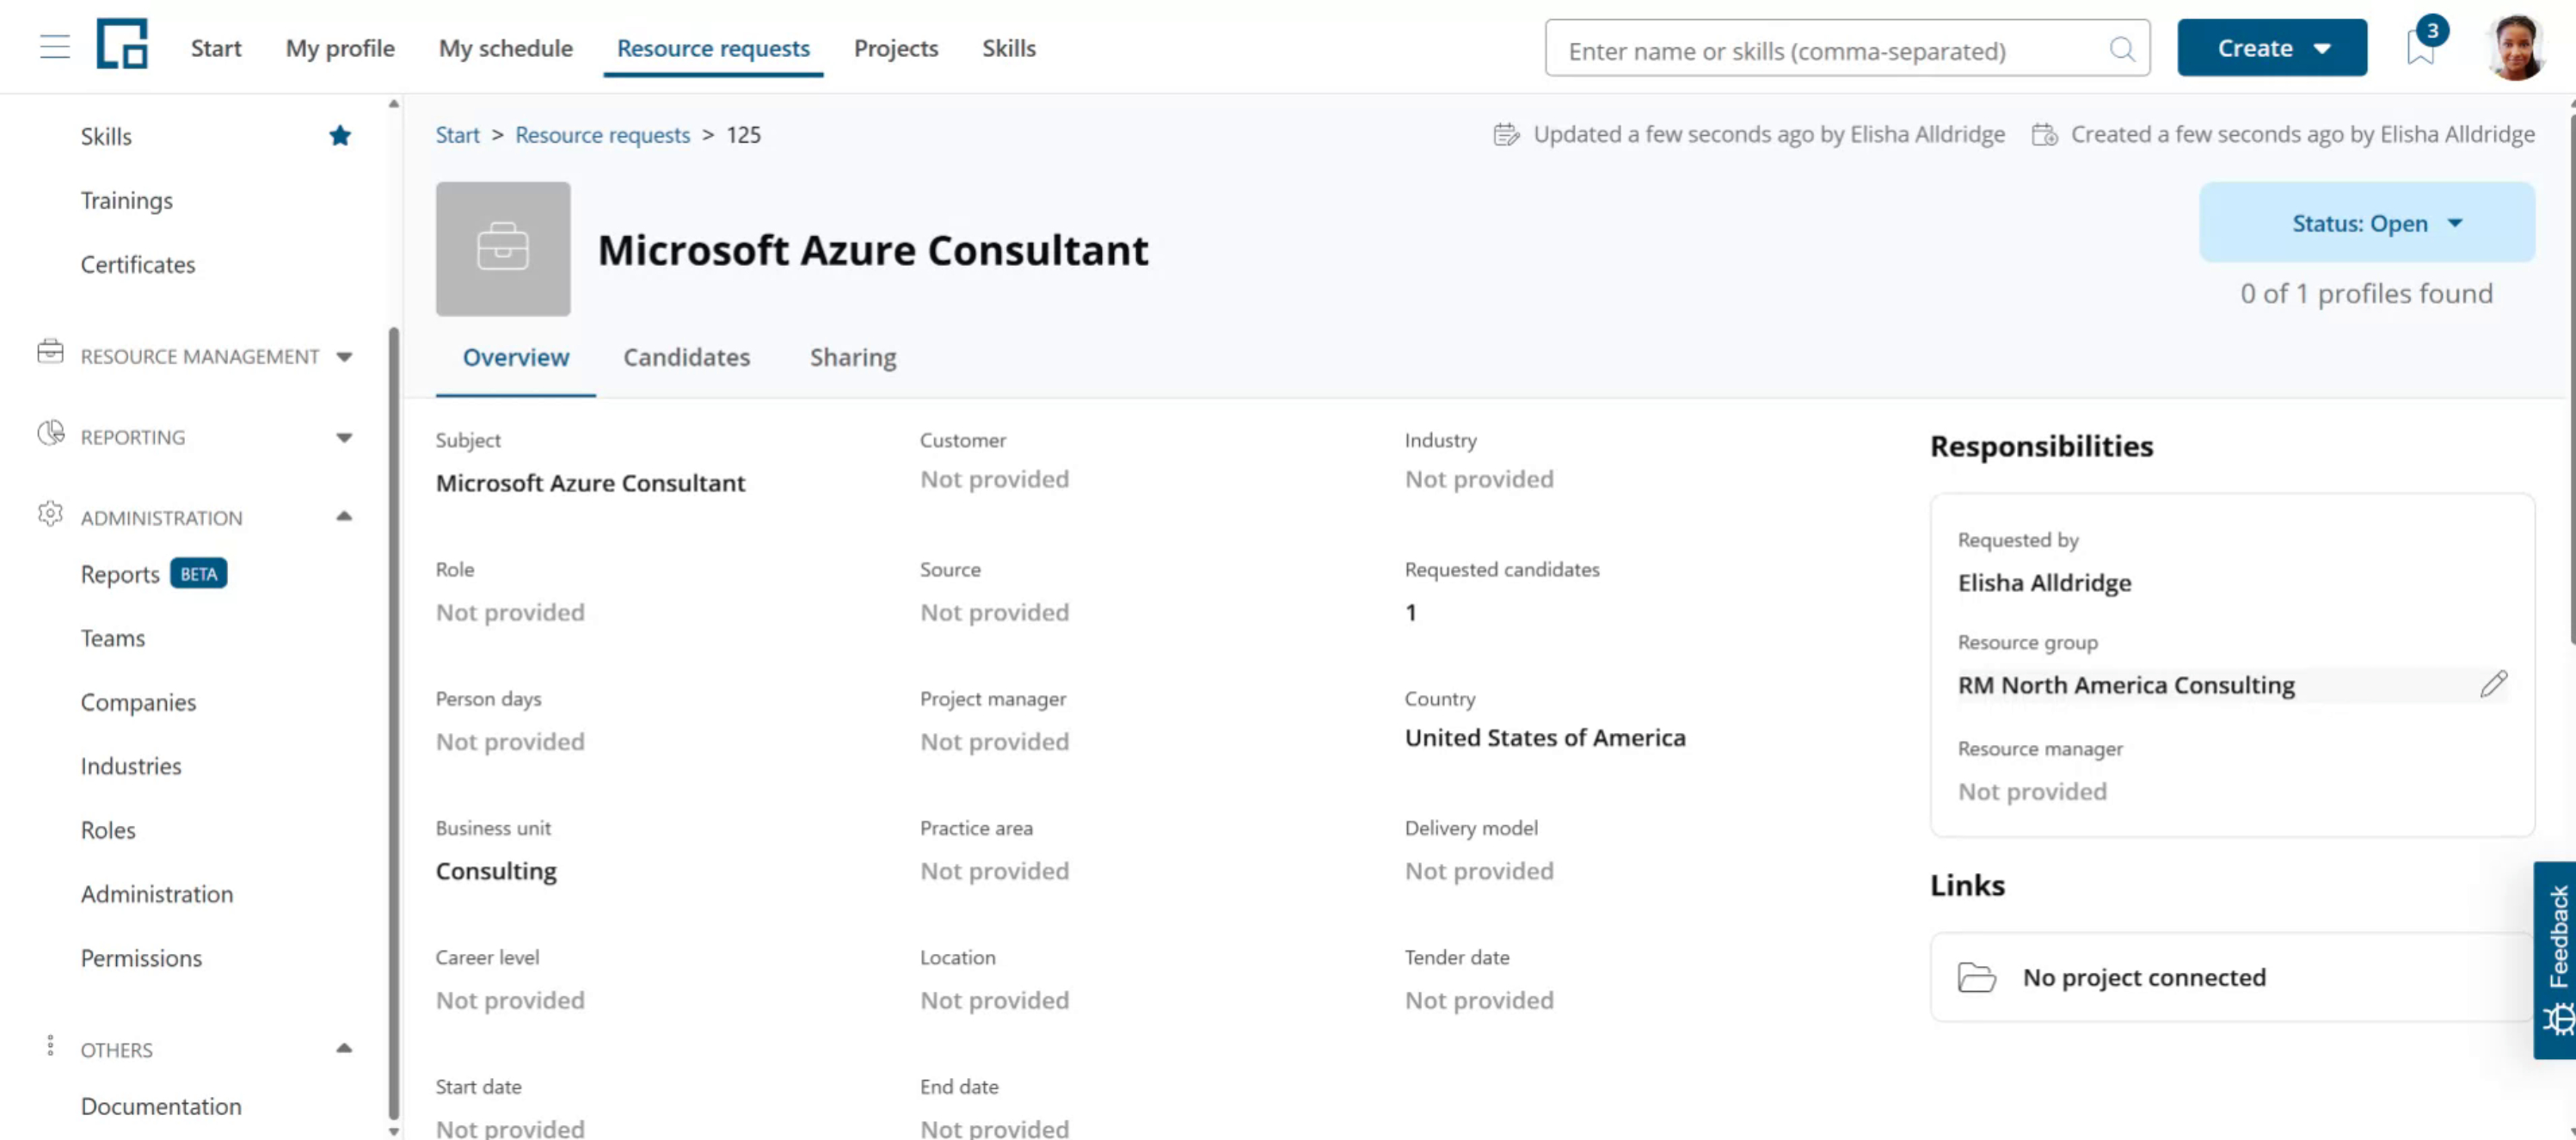Switch to the Candidates tab

pos(686,357)
